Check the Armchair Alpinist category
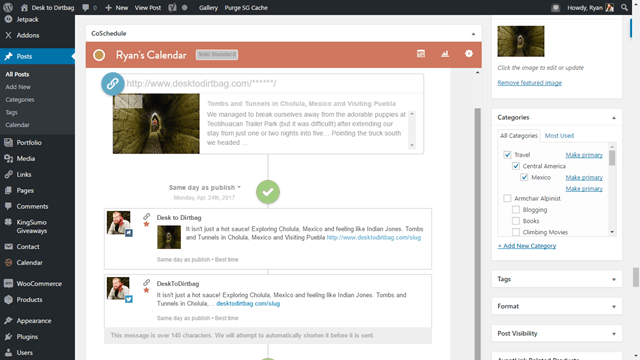Viewport: 640px width, 360px height. pyautogui.click(x=507, y=198)
